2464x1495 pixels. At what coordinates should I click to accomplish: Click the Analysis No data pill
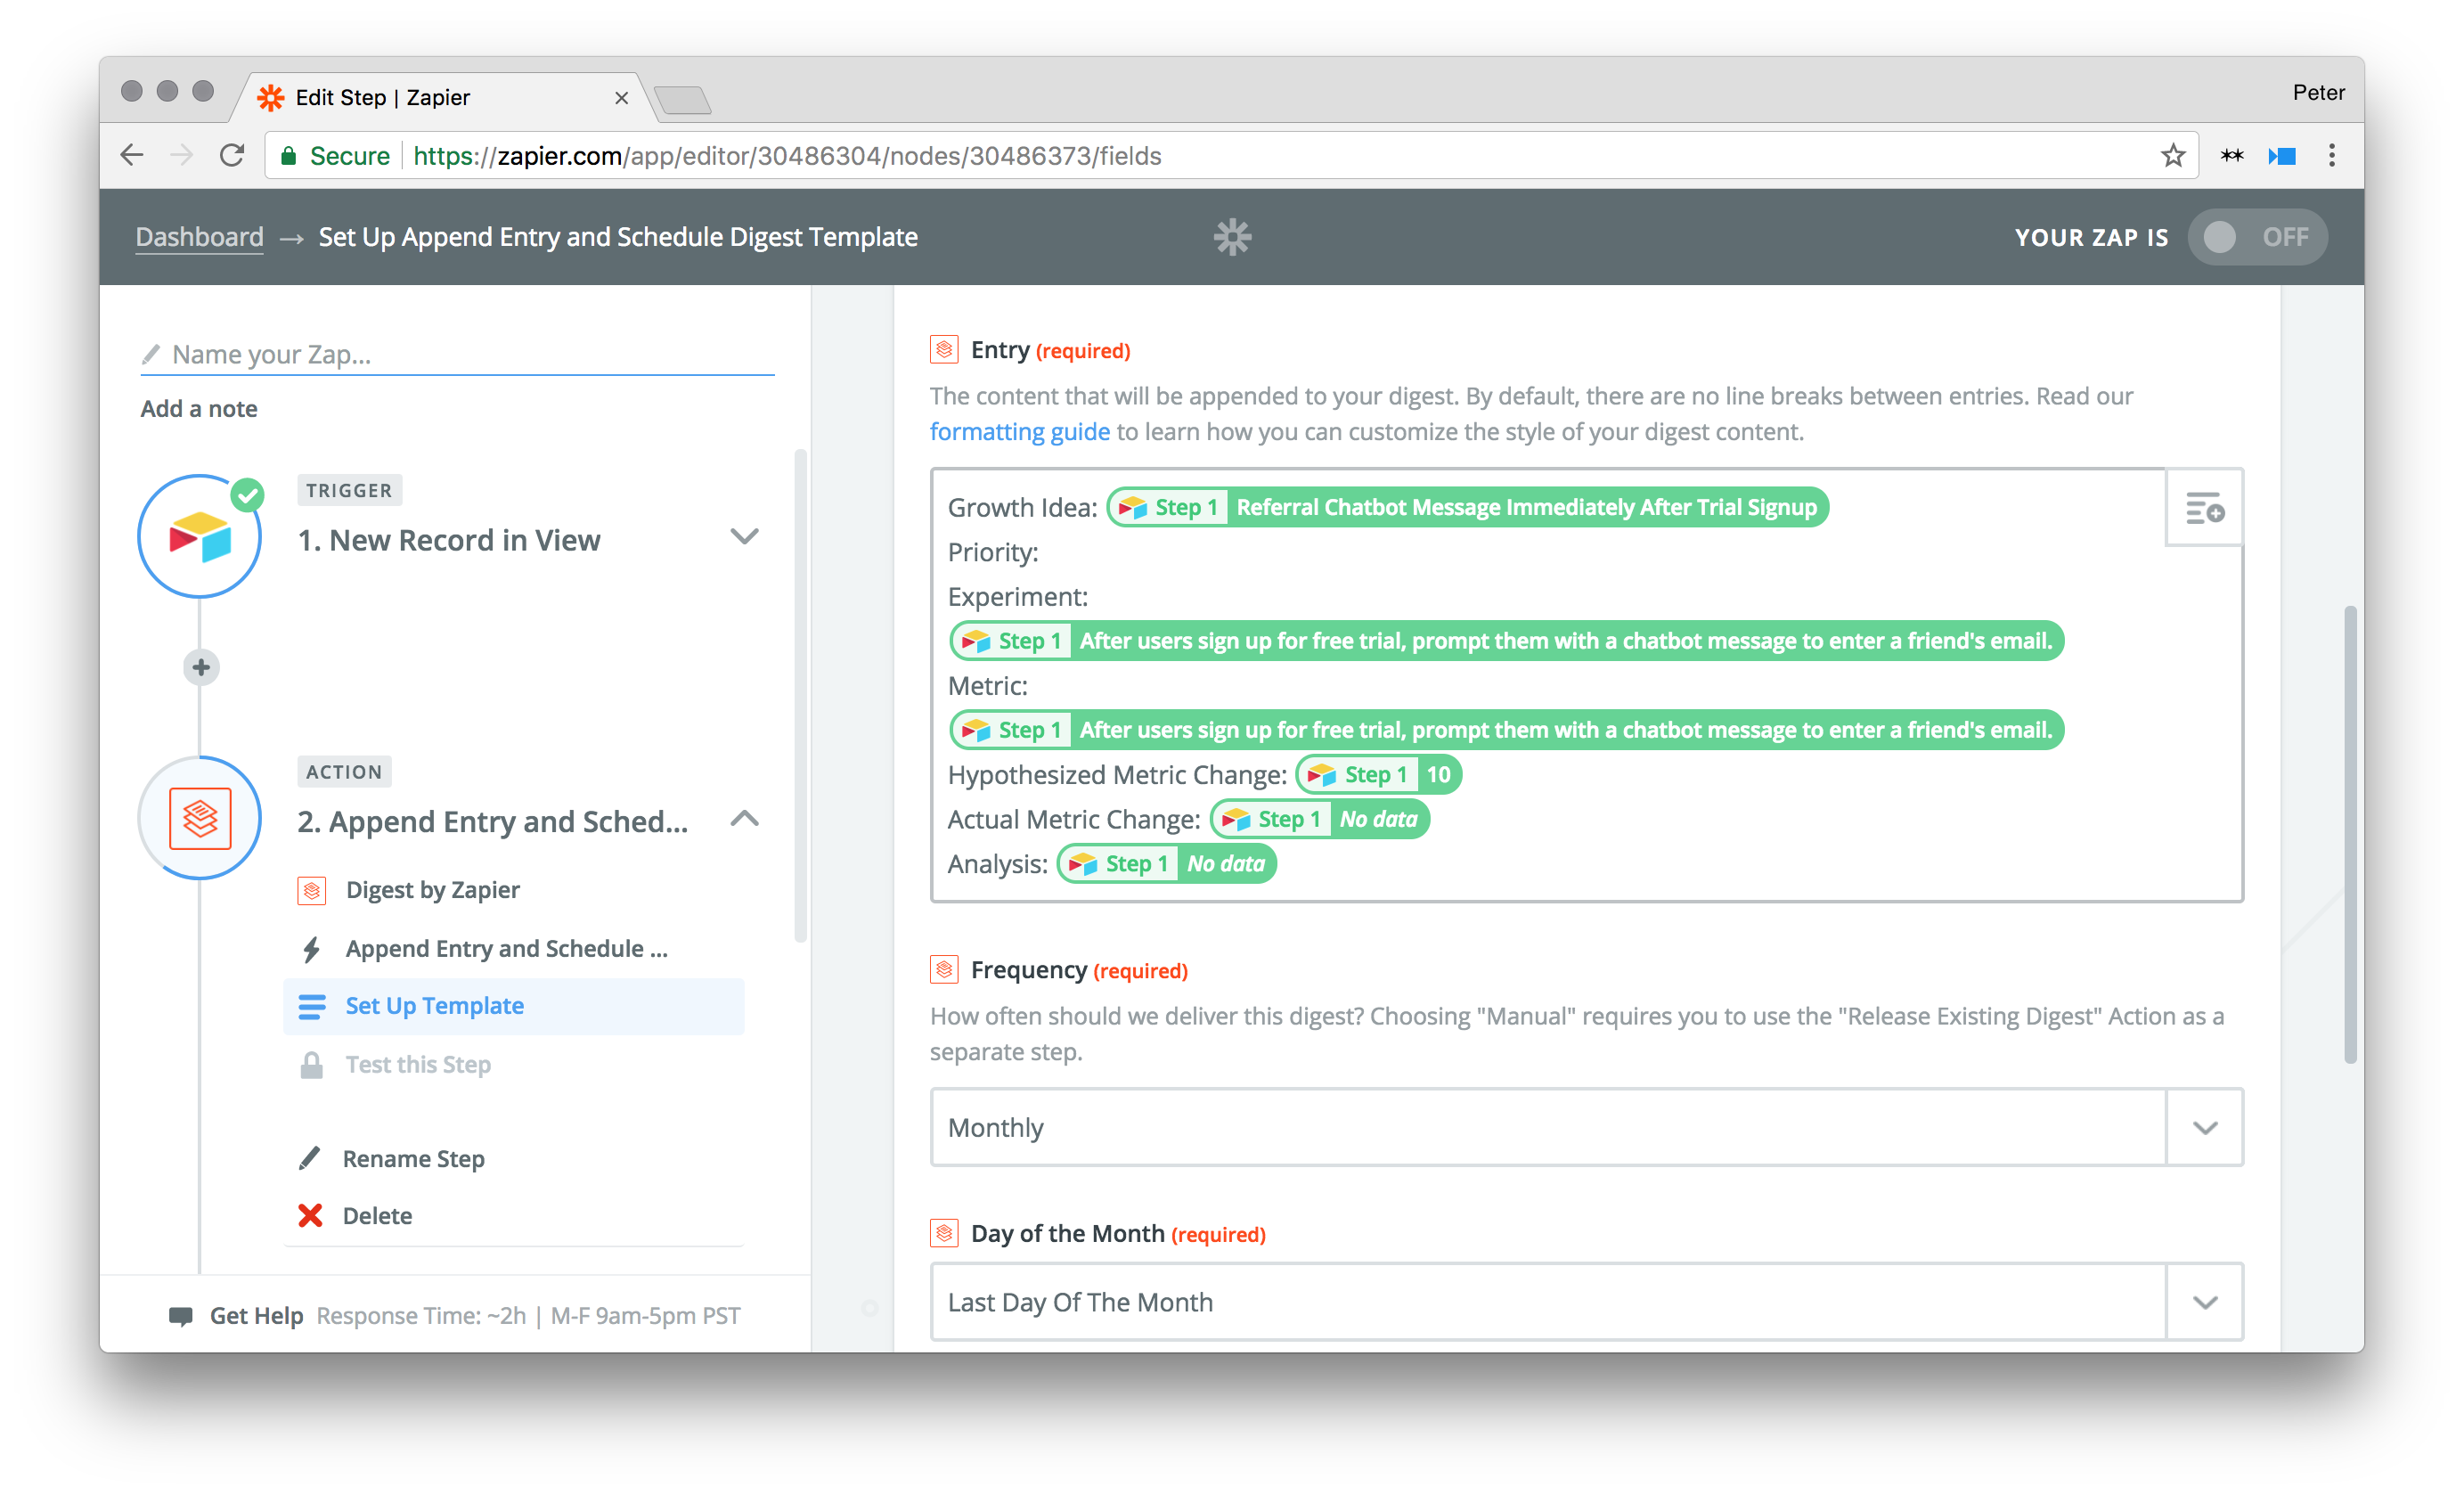point(1166,863)
